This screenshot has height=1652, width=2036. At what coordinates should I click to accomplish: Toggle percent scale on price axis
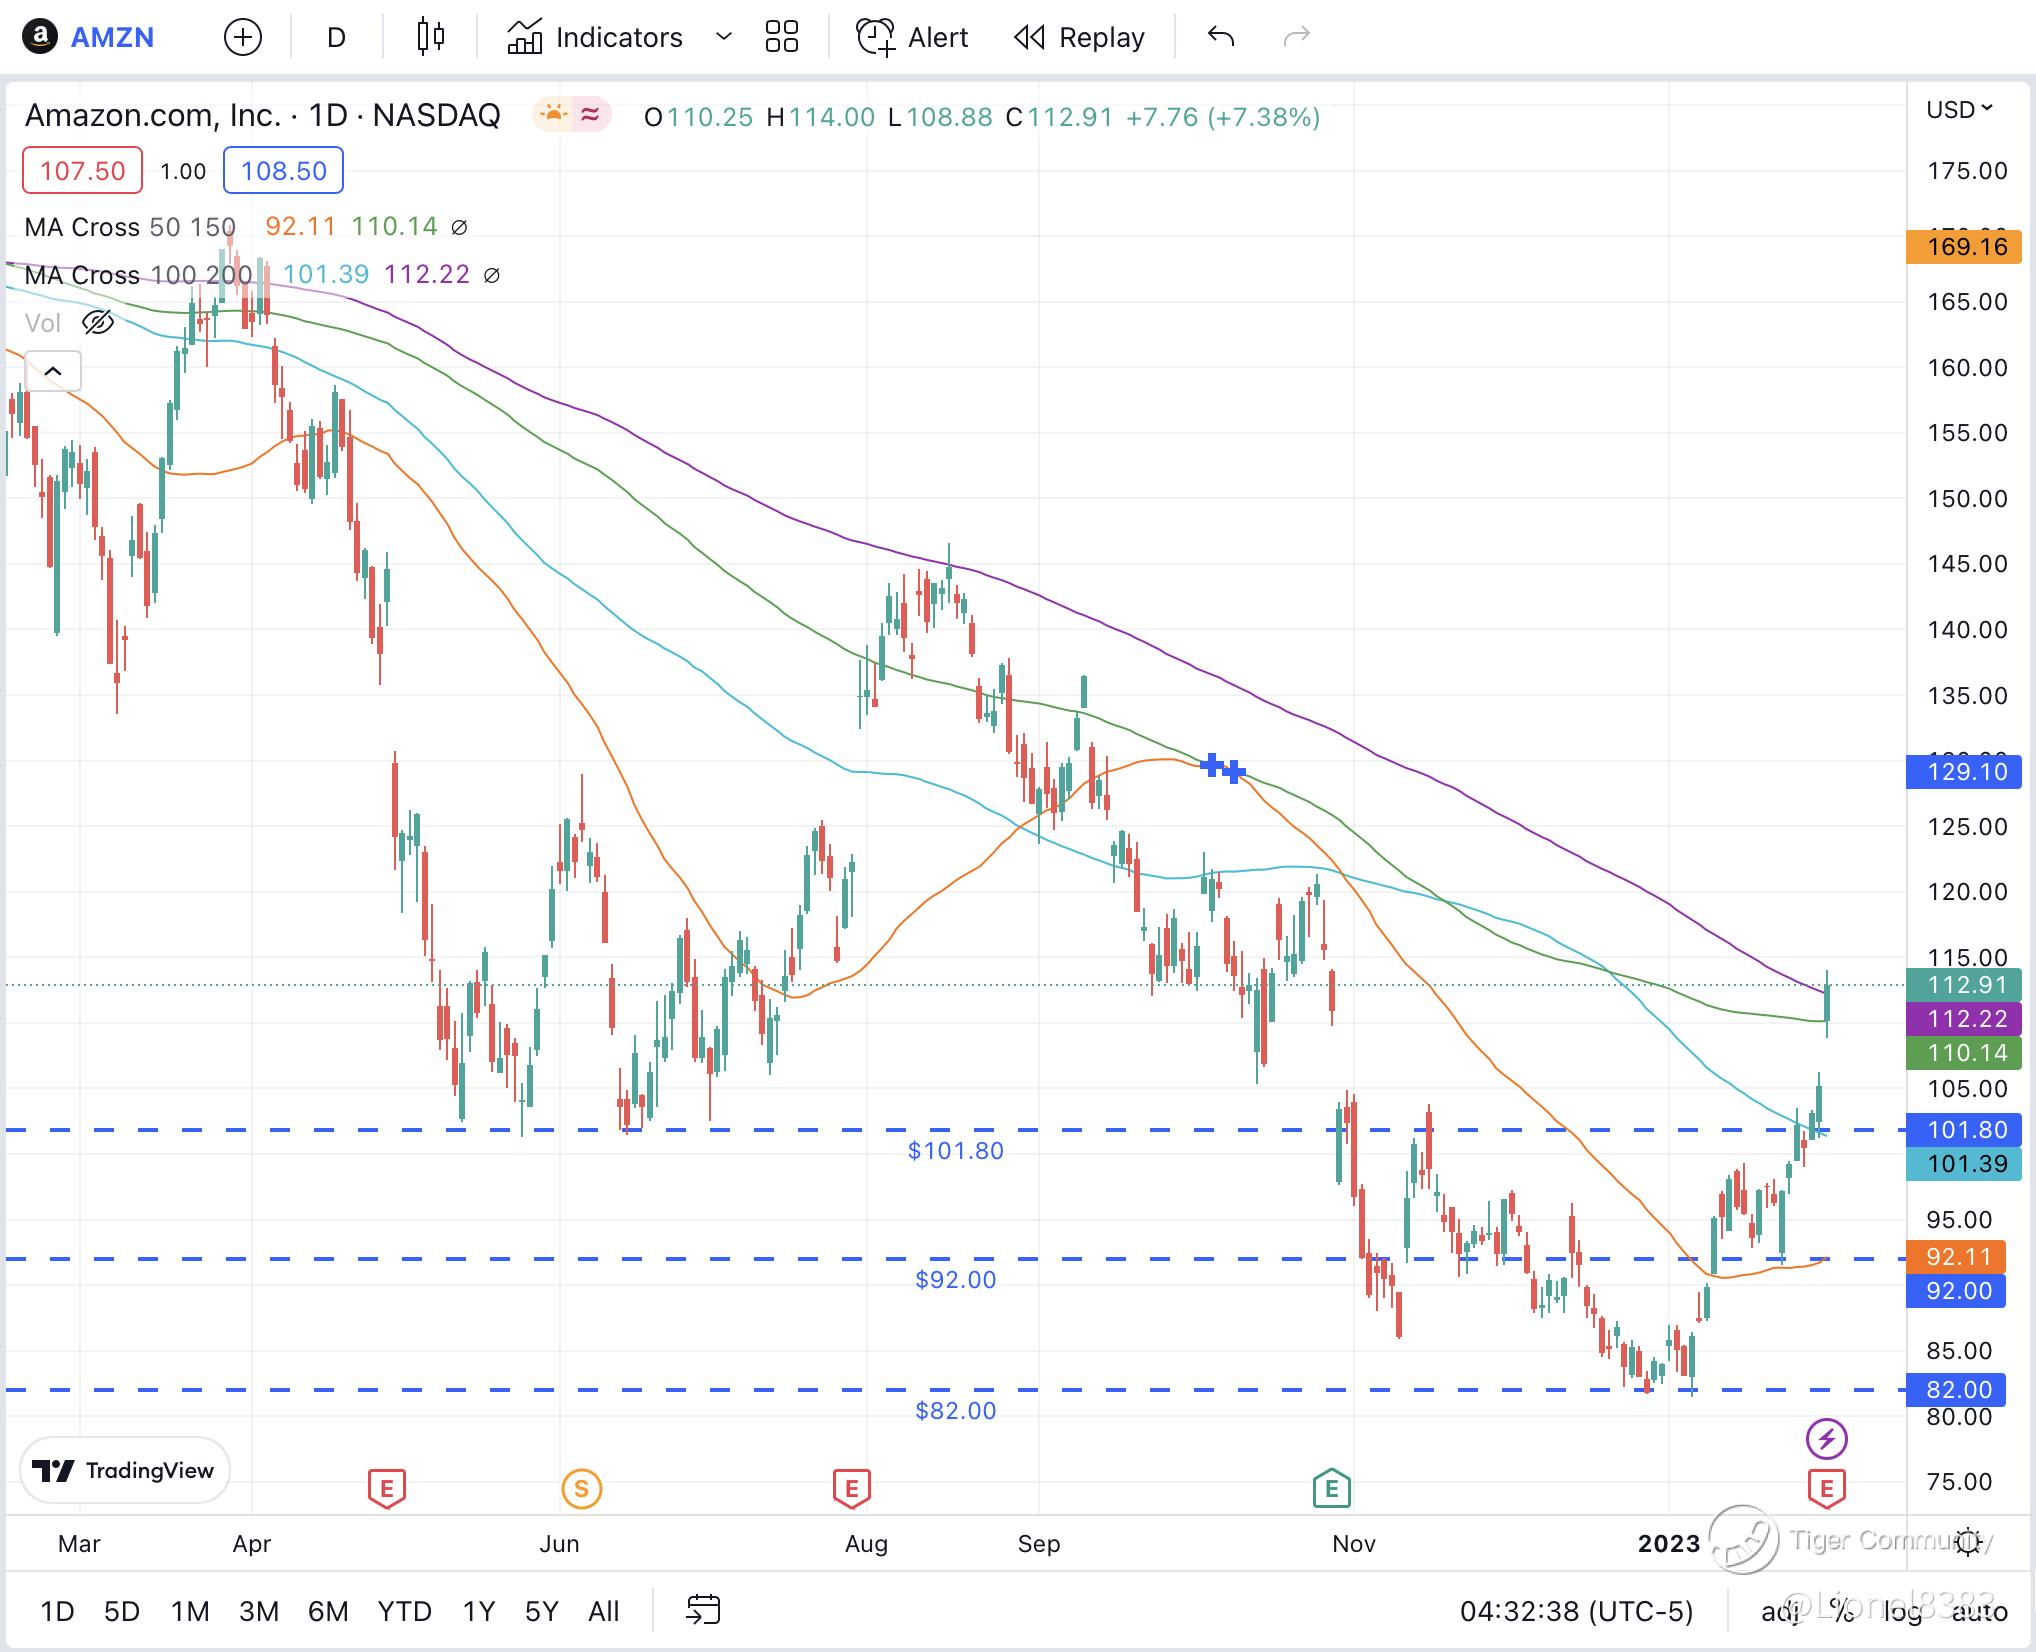click(1841, 1611)
